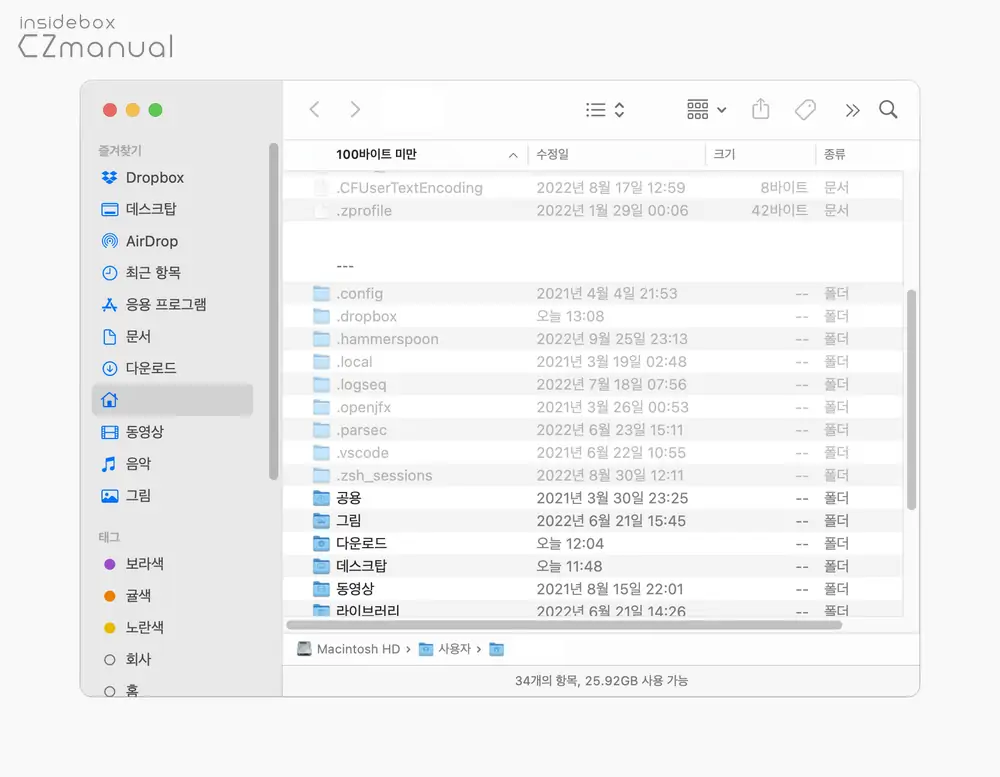The image size is (1000, 777).
Task: Open Dropbox in the sidebar
Action: (154, 177)
